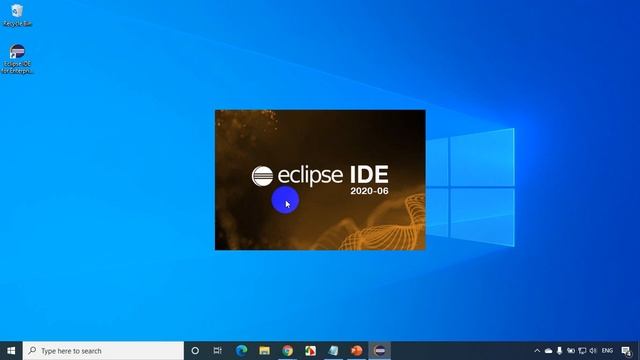The image size is (640, 360).
Task: Expand the hidden system tray icons
Action: 537,351
